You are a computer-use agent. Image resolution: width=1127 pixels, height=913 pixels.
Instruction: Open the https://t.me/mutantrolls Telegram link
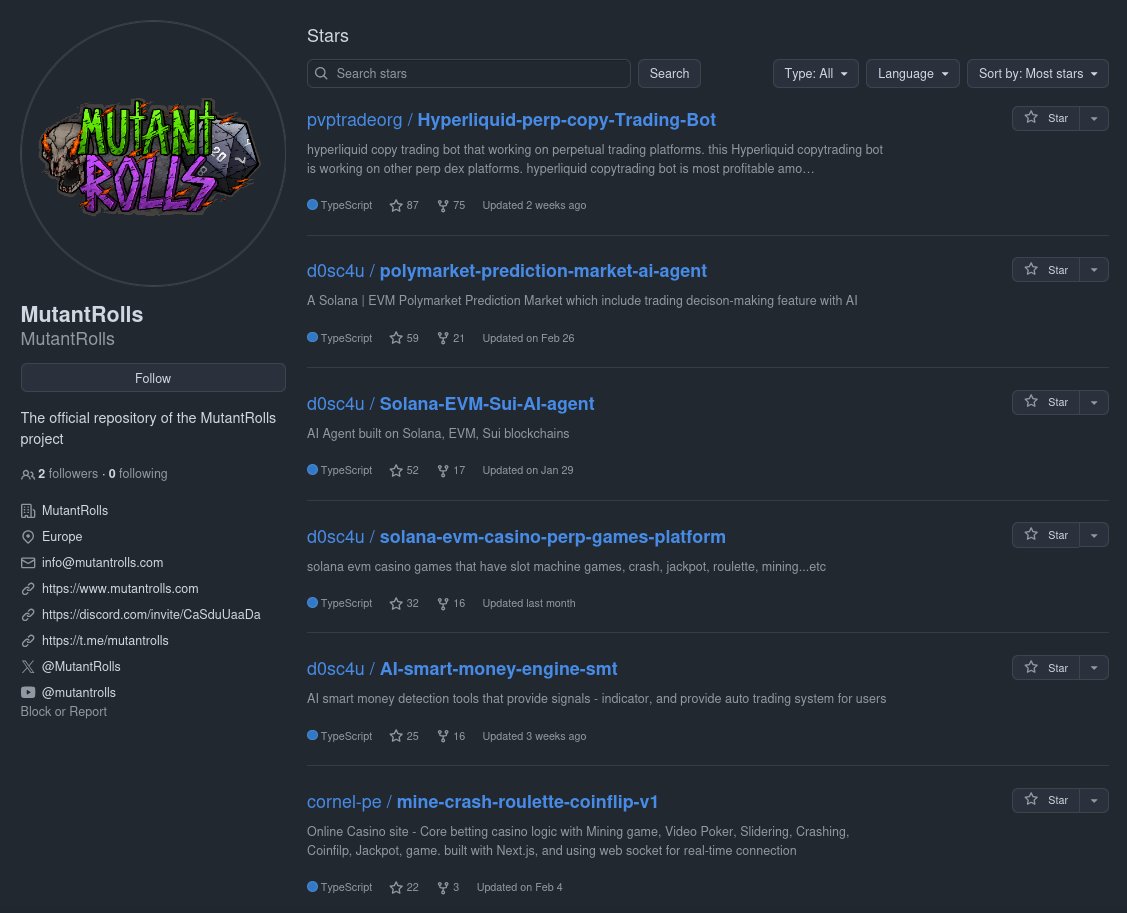tap(105, 641)
